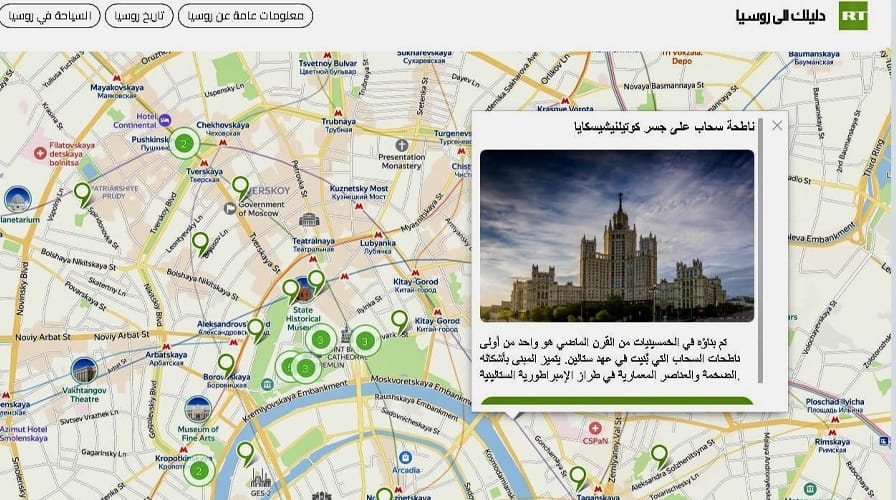Click the green button under popup text
Image resolution: width=896 pixels, height=500 pixels.
coord(617,401)
